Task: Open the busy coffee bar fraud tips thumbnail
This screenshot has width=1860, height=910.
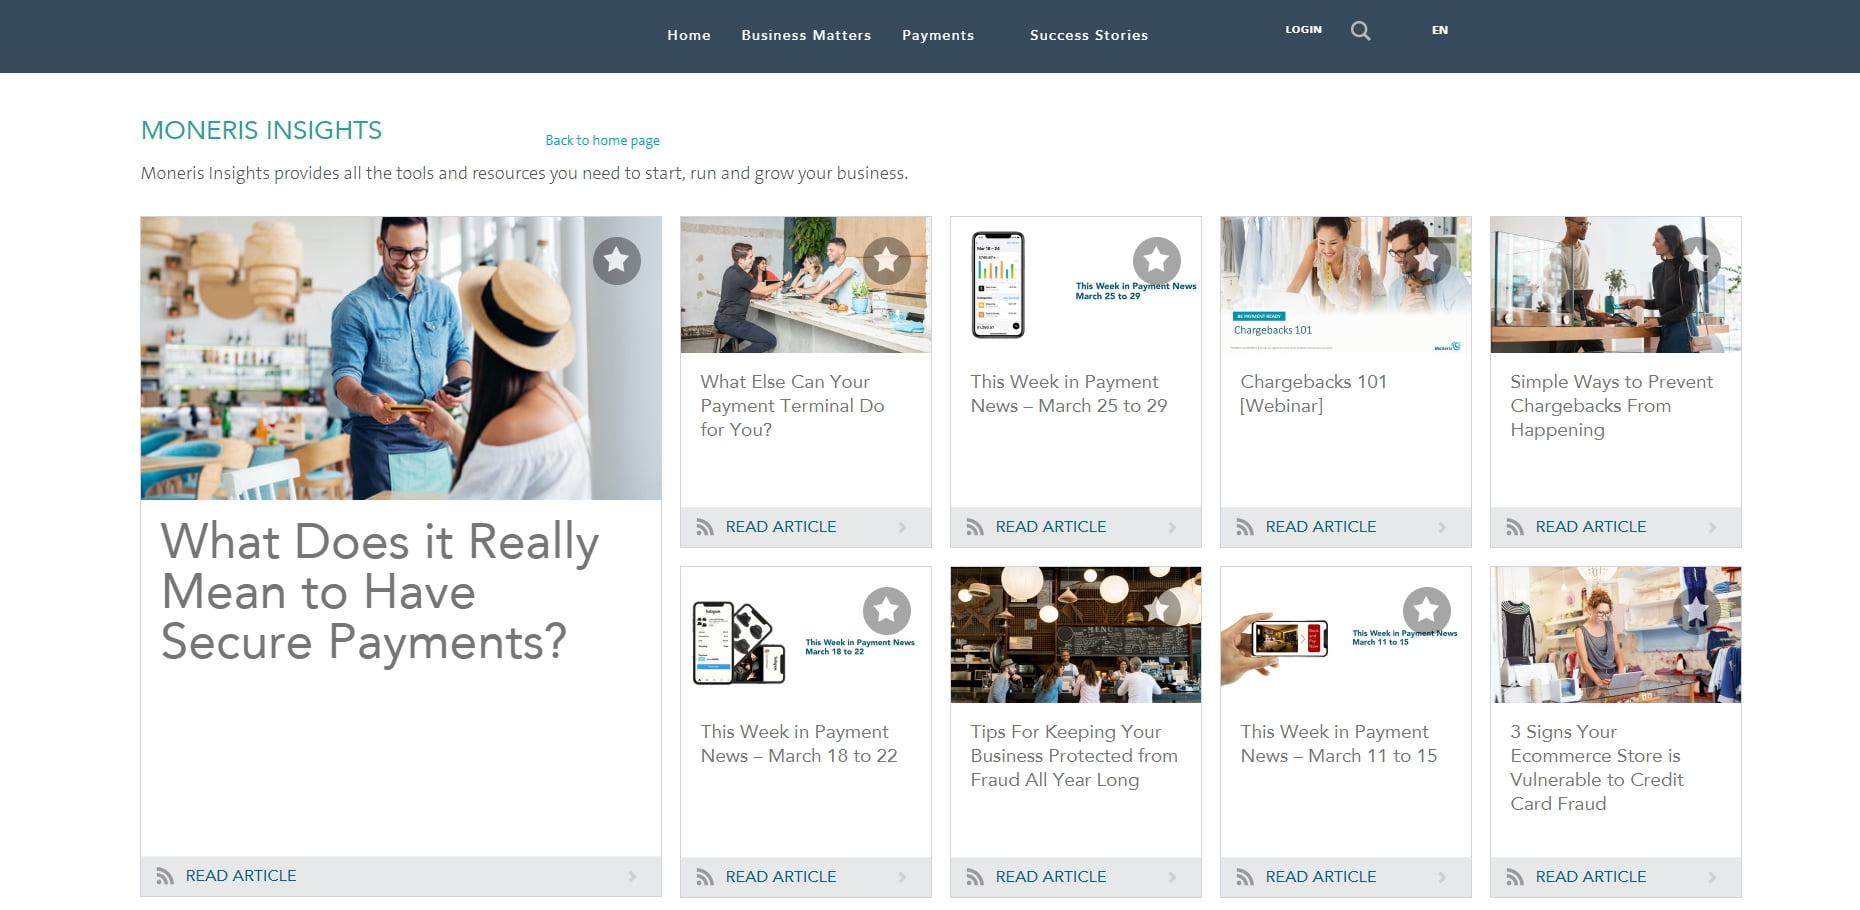Action: 1076,635
